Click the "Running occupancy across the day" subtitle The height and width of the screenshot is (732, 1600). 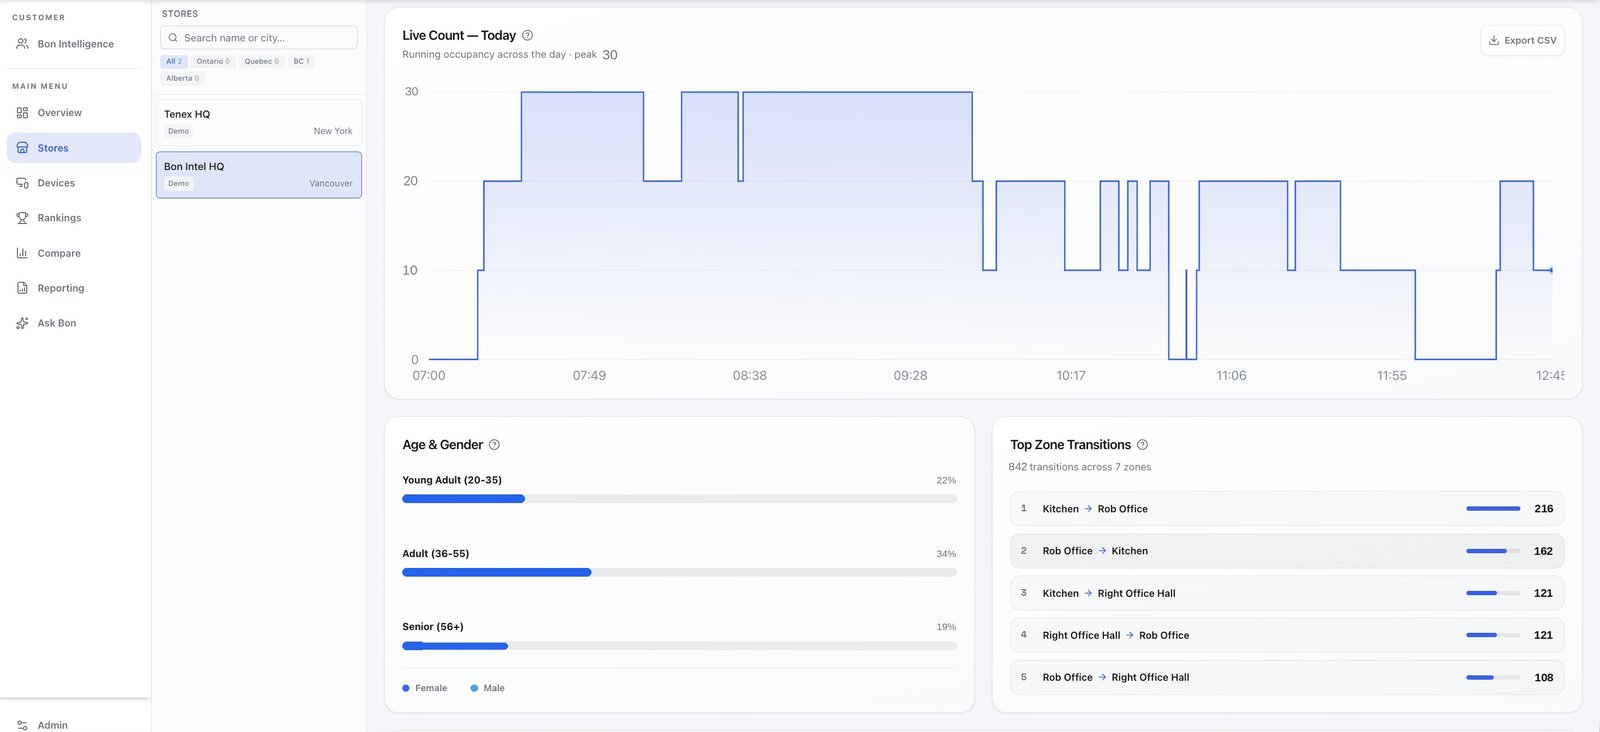484,55
